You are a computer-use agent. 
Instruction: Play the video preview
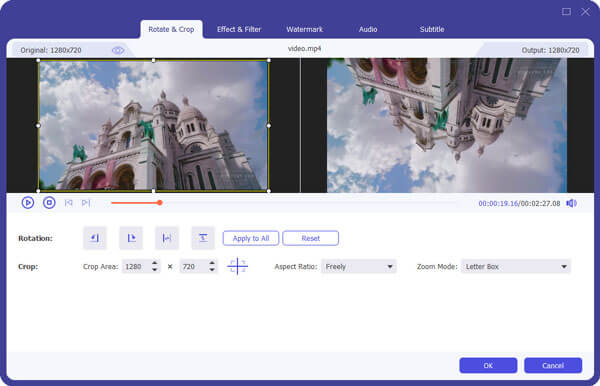(28, 202)
